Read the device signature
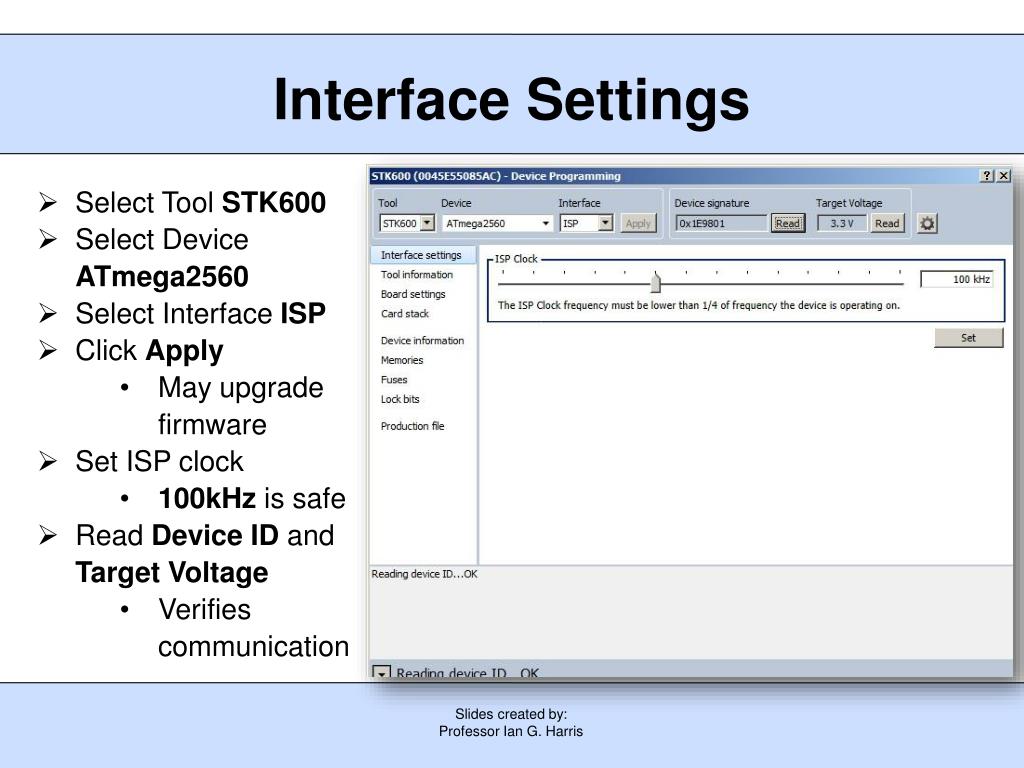This screenshot has height=768, width=1024. (788, 223)
